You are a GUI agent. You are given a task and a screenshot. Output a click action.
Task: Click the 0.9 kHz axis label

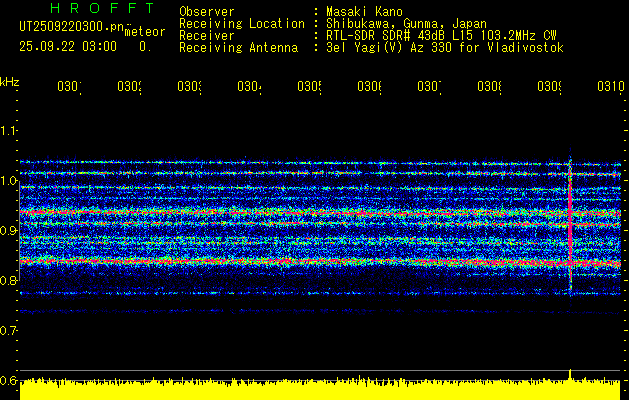click(x=8, y=230)
